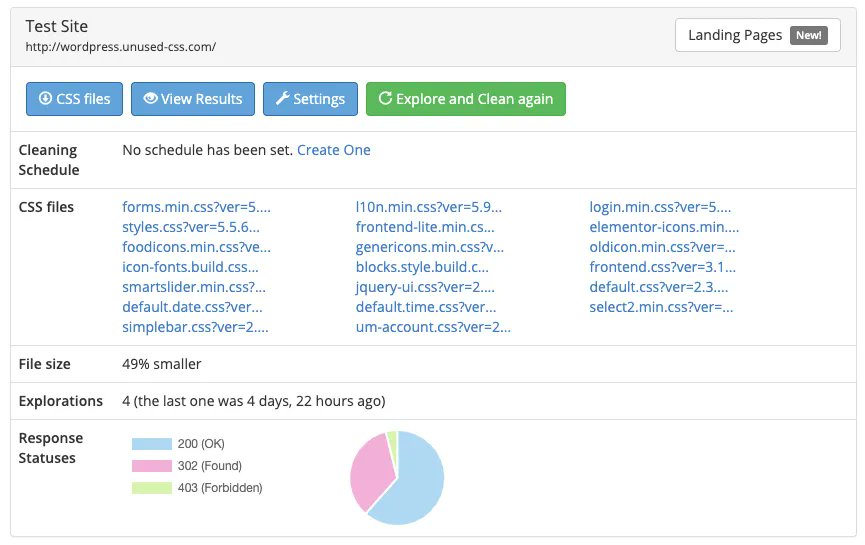Open default.time.css file link
Image resolution: width=865 pixels, height=545 pixels.
(426, 307)
